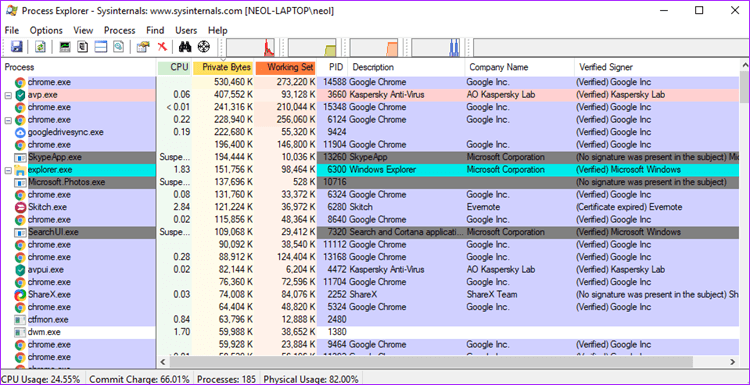Click 'CPU Usage: 24.55%' in status bar

pyautogui.click(x=42, y=379)
